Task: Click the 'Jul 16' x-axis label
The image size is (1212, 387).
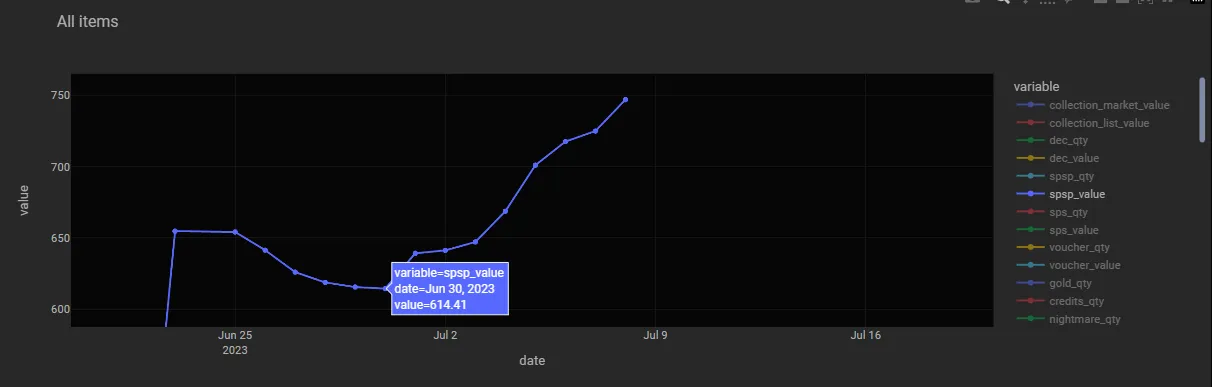Action: pyautogui.click(x=865, y=336)
